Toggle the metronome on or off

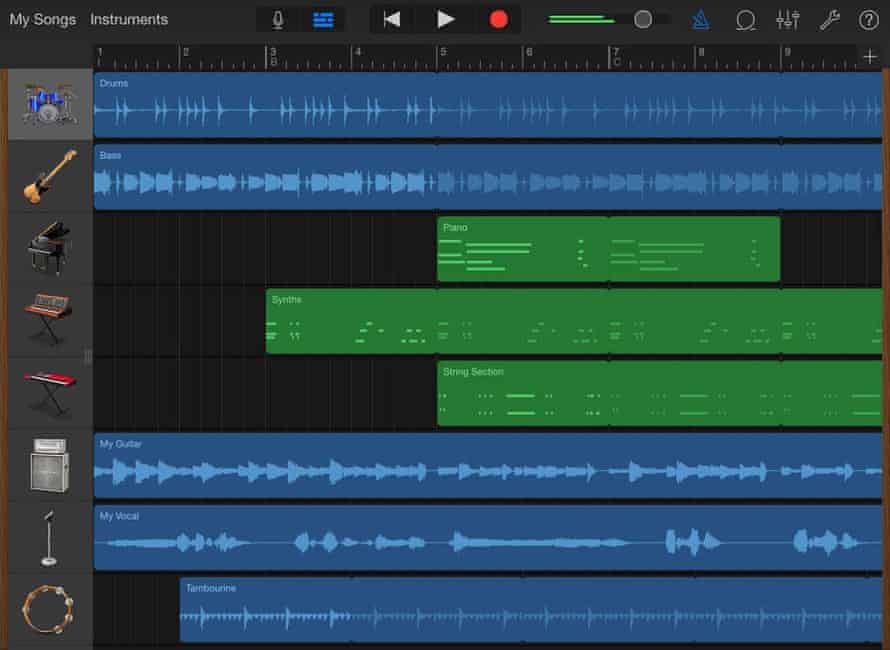[700, 19]
